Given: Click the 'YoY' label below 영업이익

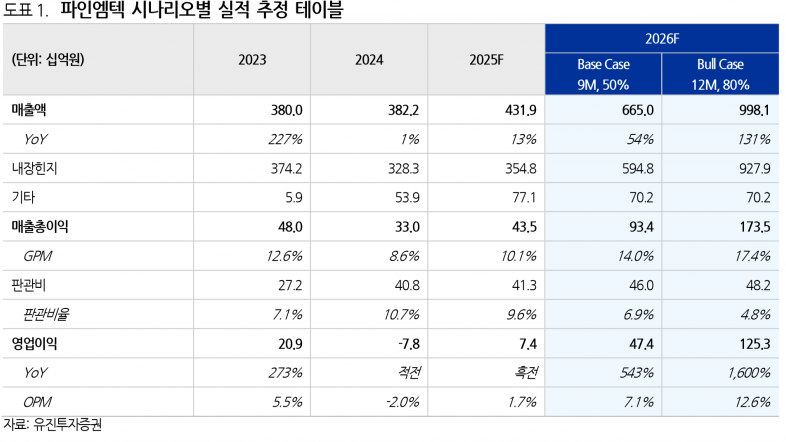Looking at the screenshot, I should pyautogui.click(x=35, y=373).
